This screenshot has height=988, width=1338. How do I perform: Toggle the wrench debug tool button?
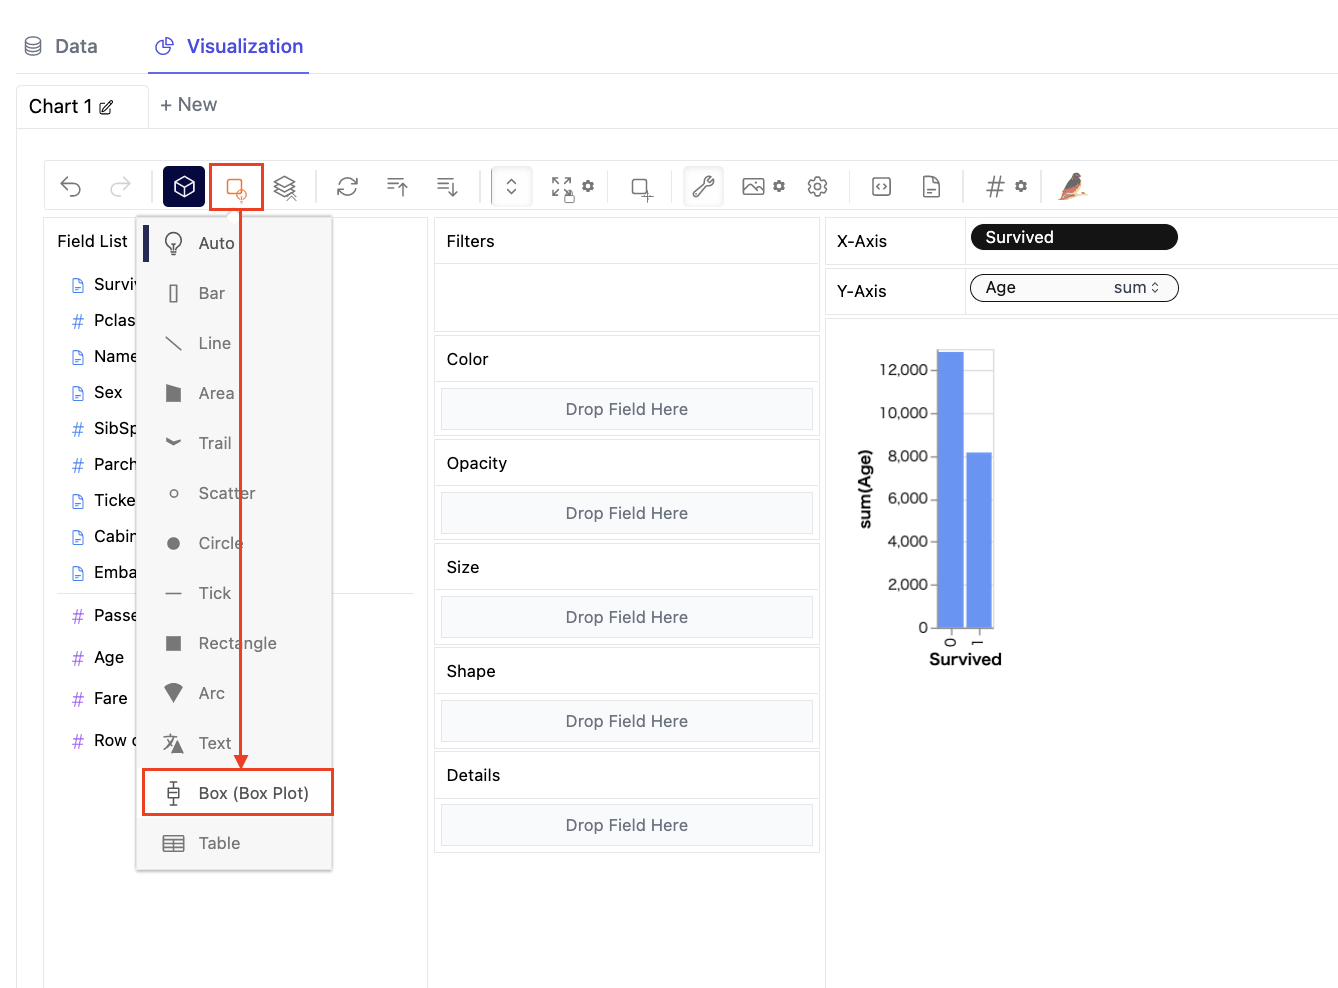[x=704, y=187]
